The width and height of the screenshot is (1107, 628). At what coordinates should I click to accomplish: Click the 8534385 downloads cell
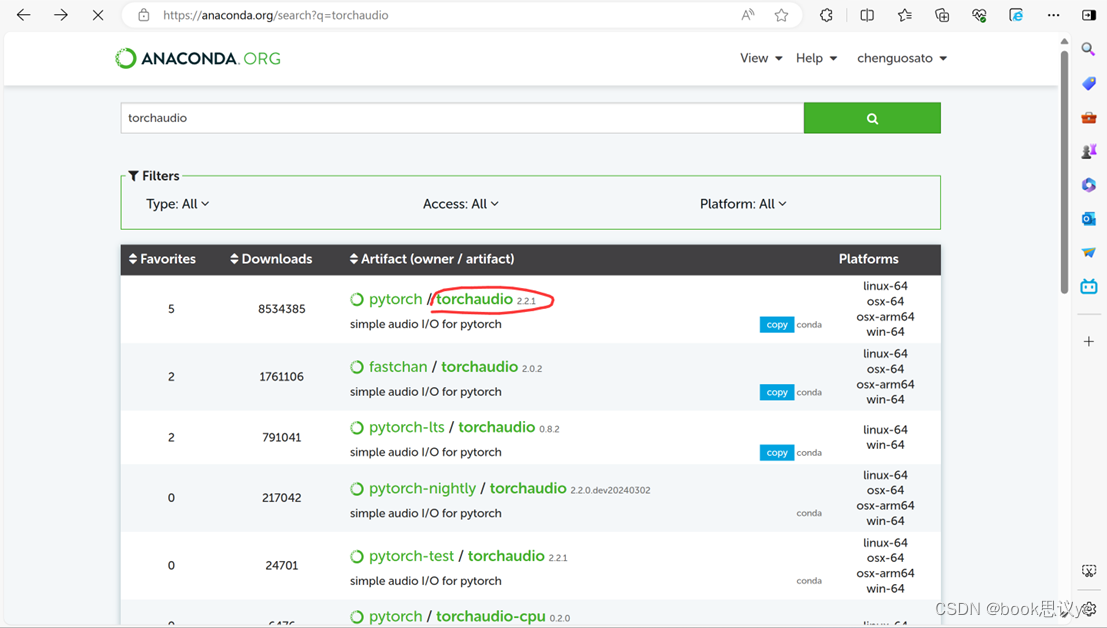(282, 309)
